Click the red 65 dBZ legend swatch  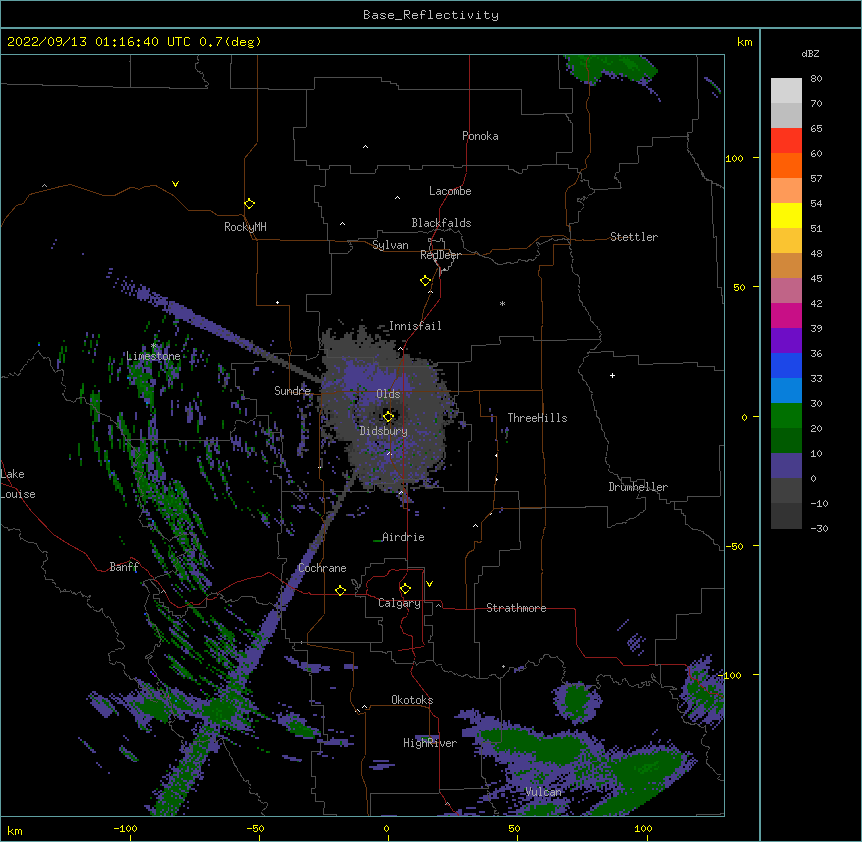[786, 141]
